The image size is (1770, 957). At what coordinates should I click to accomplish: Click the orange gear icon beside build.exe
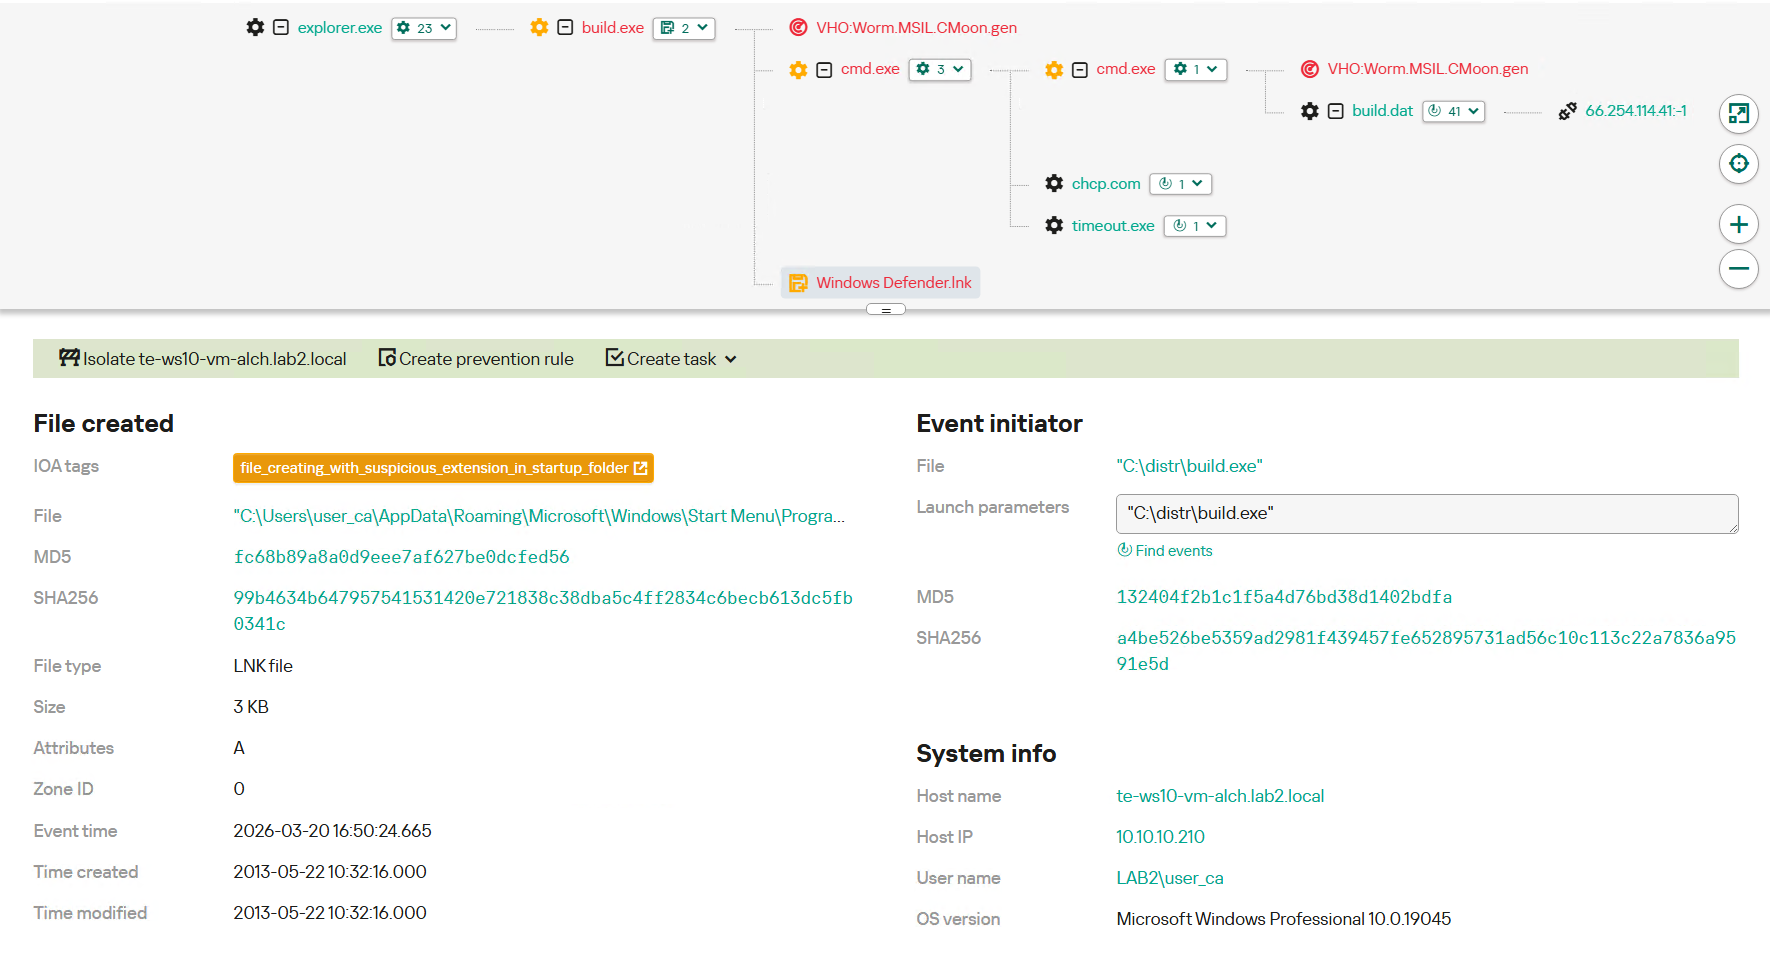(x=539, y=28)
